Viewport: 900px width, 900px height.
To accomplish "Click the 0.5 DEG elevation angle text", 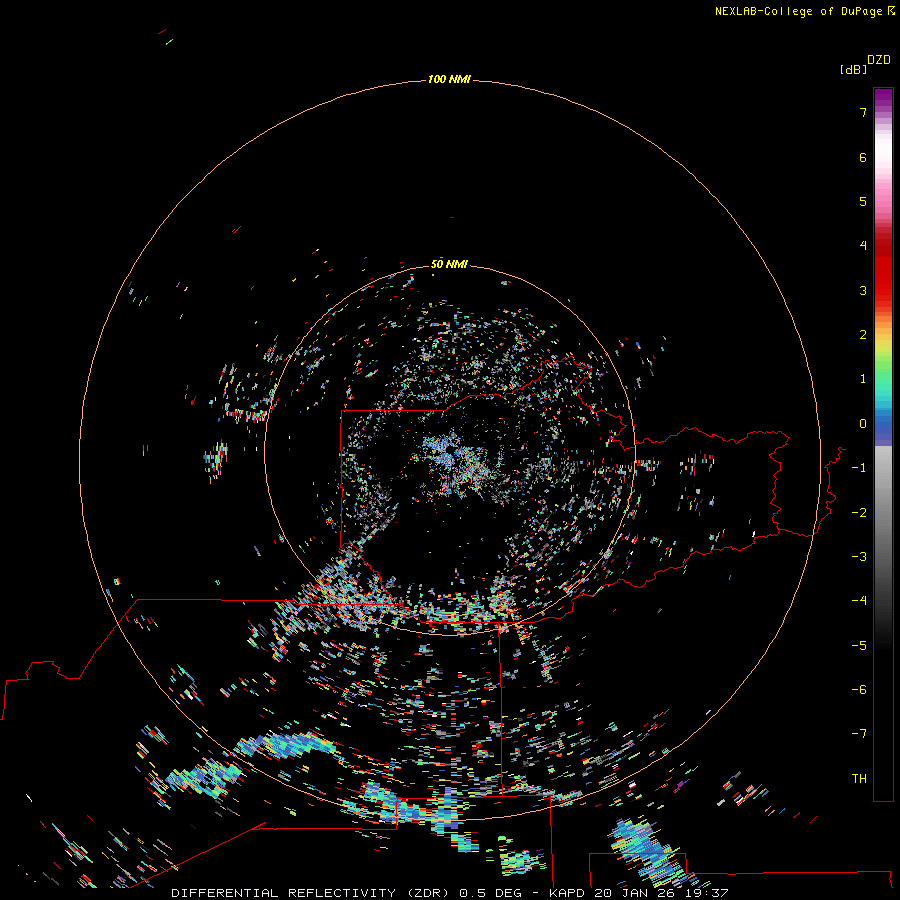I will coord(490,893).
